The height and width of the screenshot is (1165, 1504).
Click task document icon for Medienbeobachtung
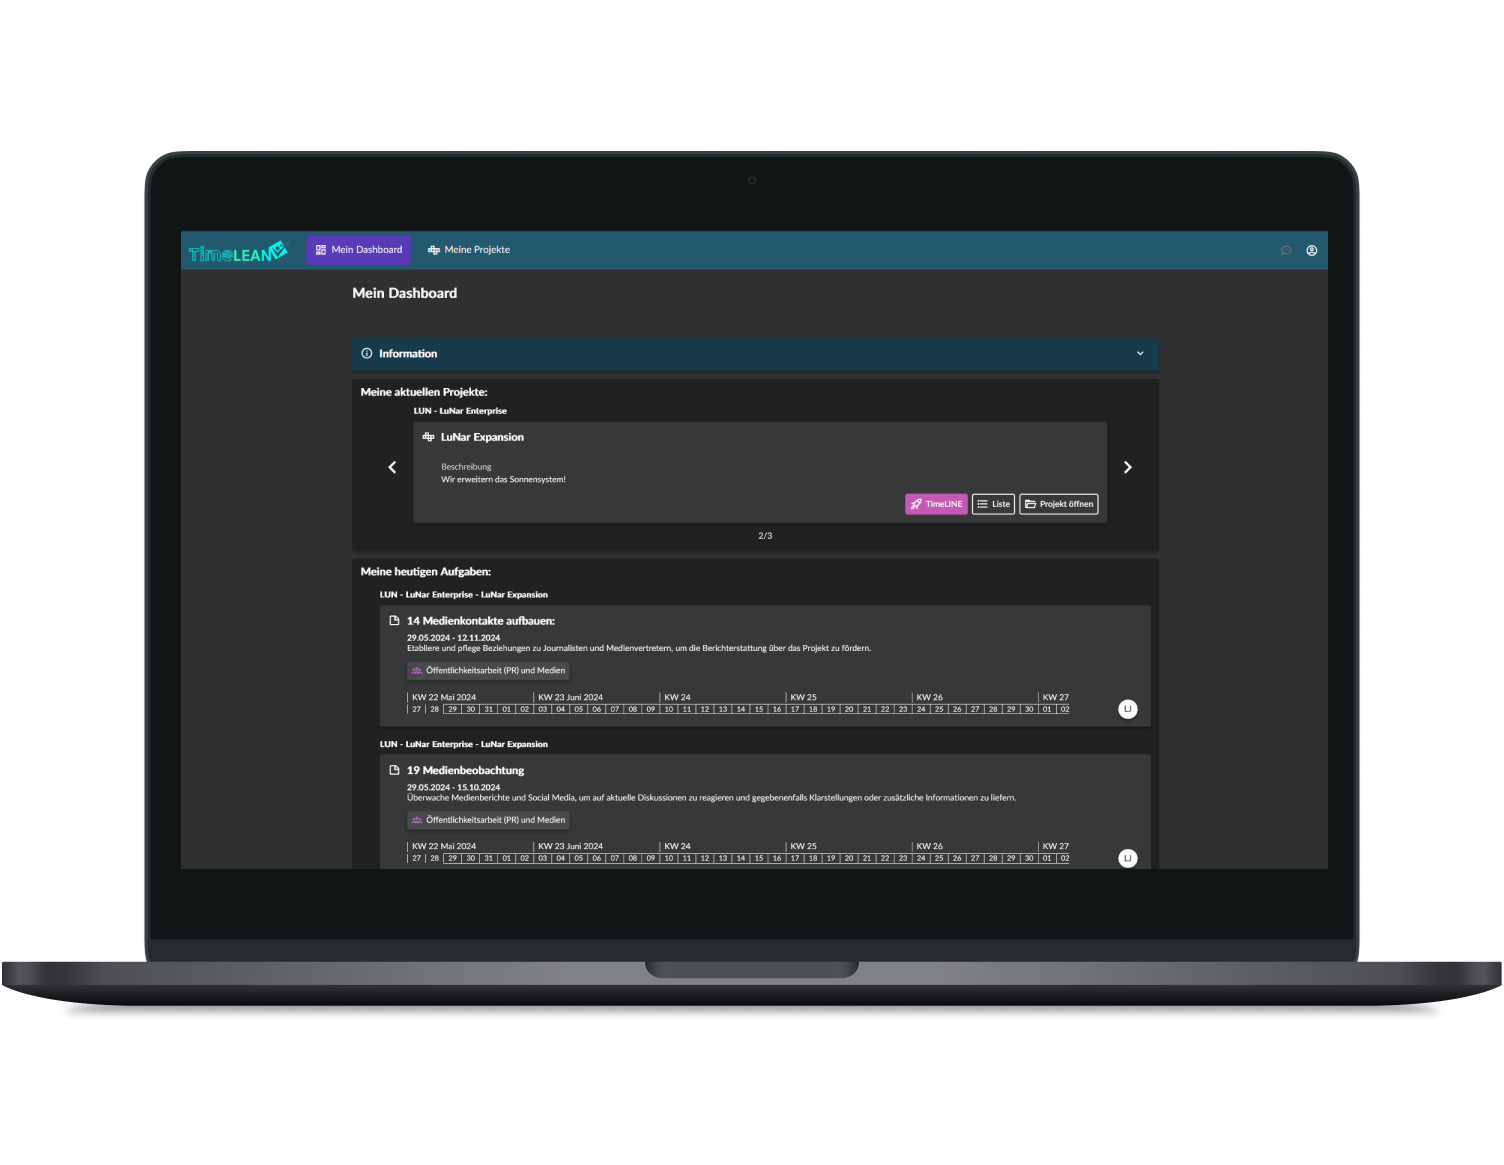(394, 771)
